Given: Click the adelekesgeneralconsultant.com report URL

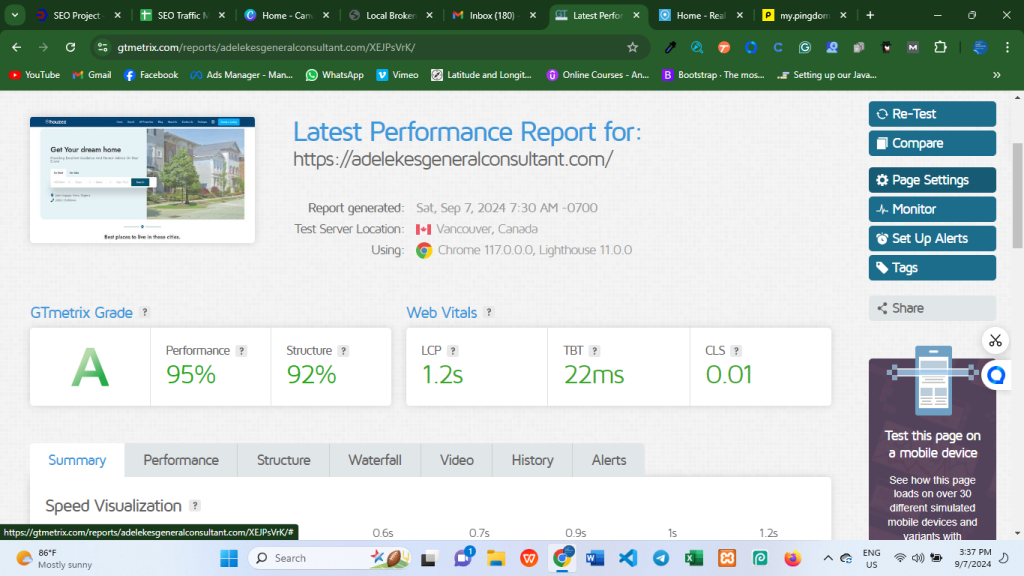Looking at the screenshot, I should pyautogui.click(x=453, y=159).
